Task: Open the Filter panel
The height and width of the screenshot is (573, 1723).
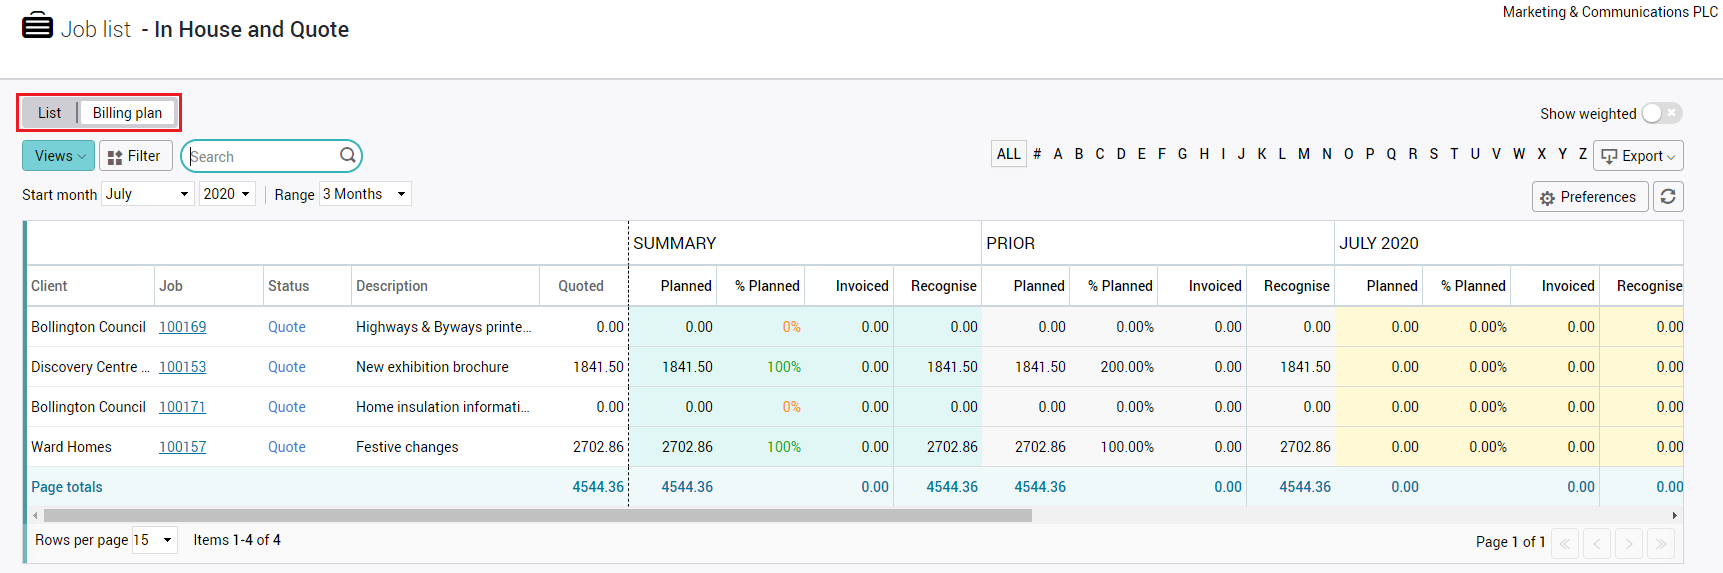Action: (x=135, y=156)
